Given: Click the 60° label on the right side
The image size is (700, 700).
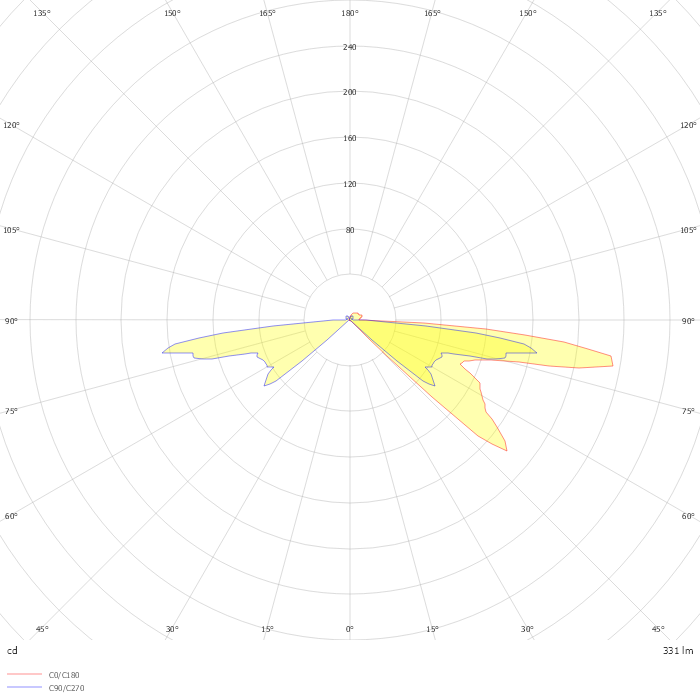Looking at the screenshot, I should tap(688, 516).
